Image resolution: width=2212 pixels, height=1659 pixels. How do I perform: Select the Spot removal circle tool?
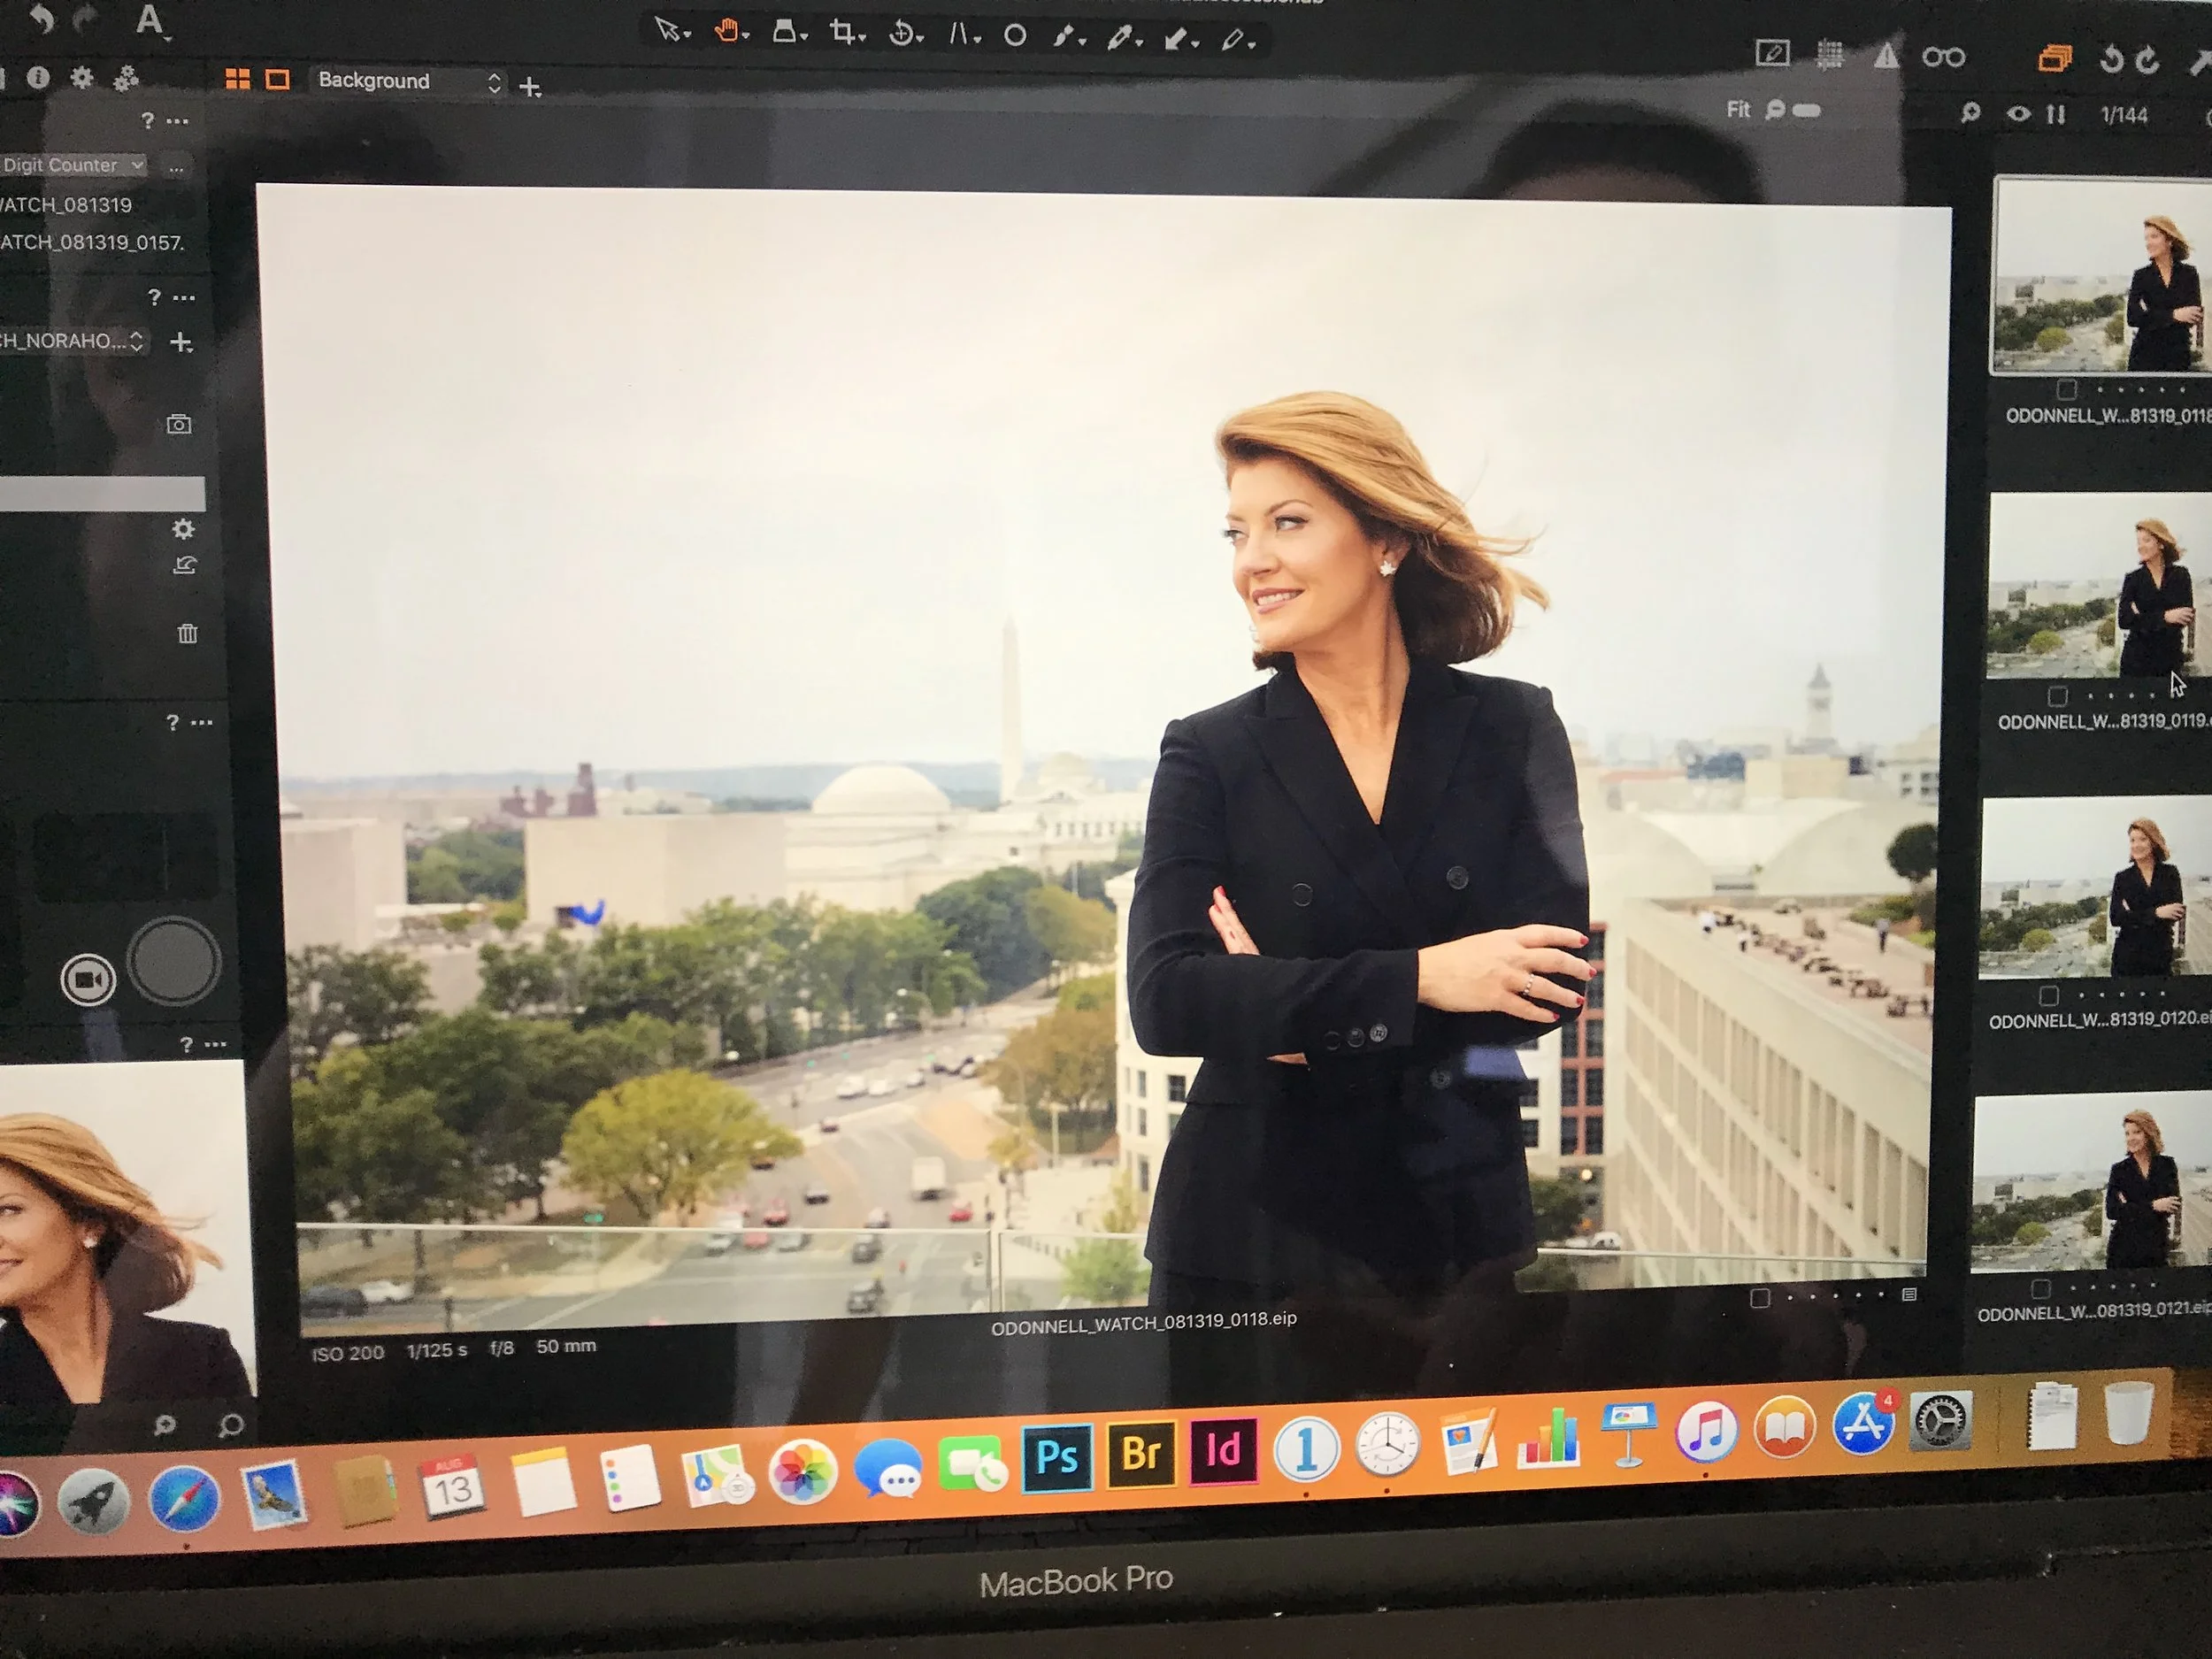1015,36
